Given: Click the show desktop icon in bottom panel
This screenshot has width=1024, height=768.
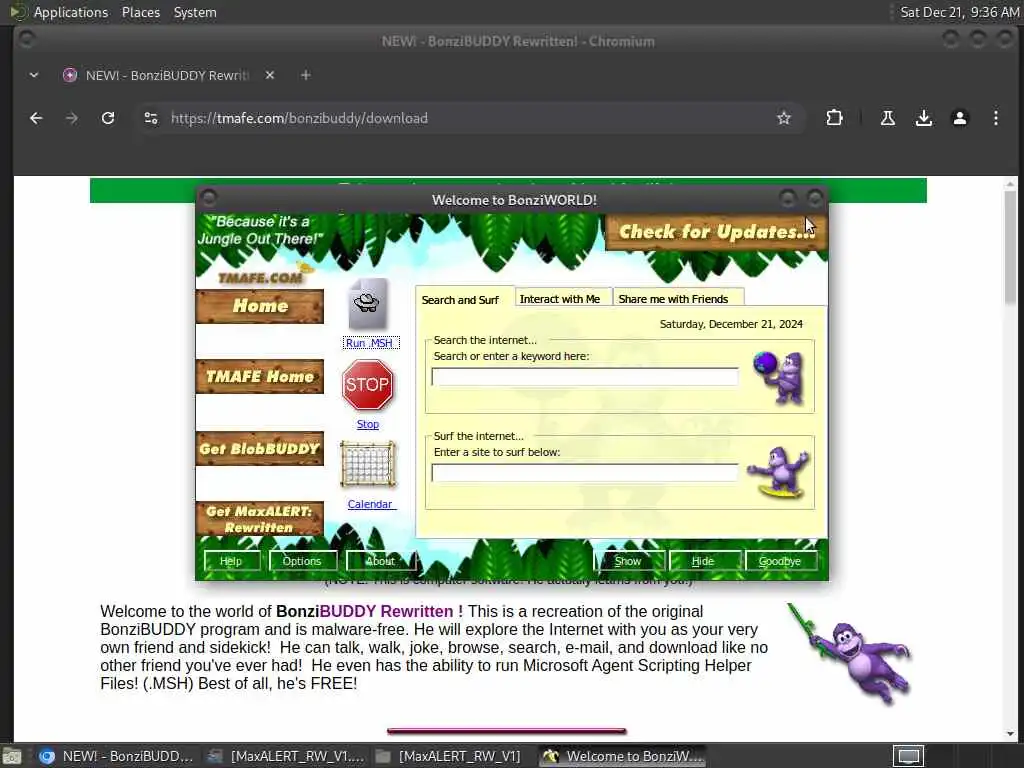Looking at the screenshot, I should pos(12,757).
